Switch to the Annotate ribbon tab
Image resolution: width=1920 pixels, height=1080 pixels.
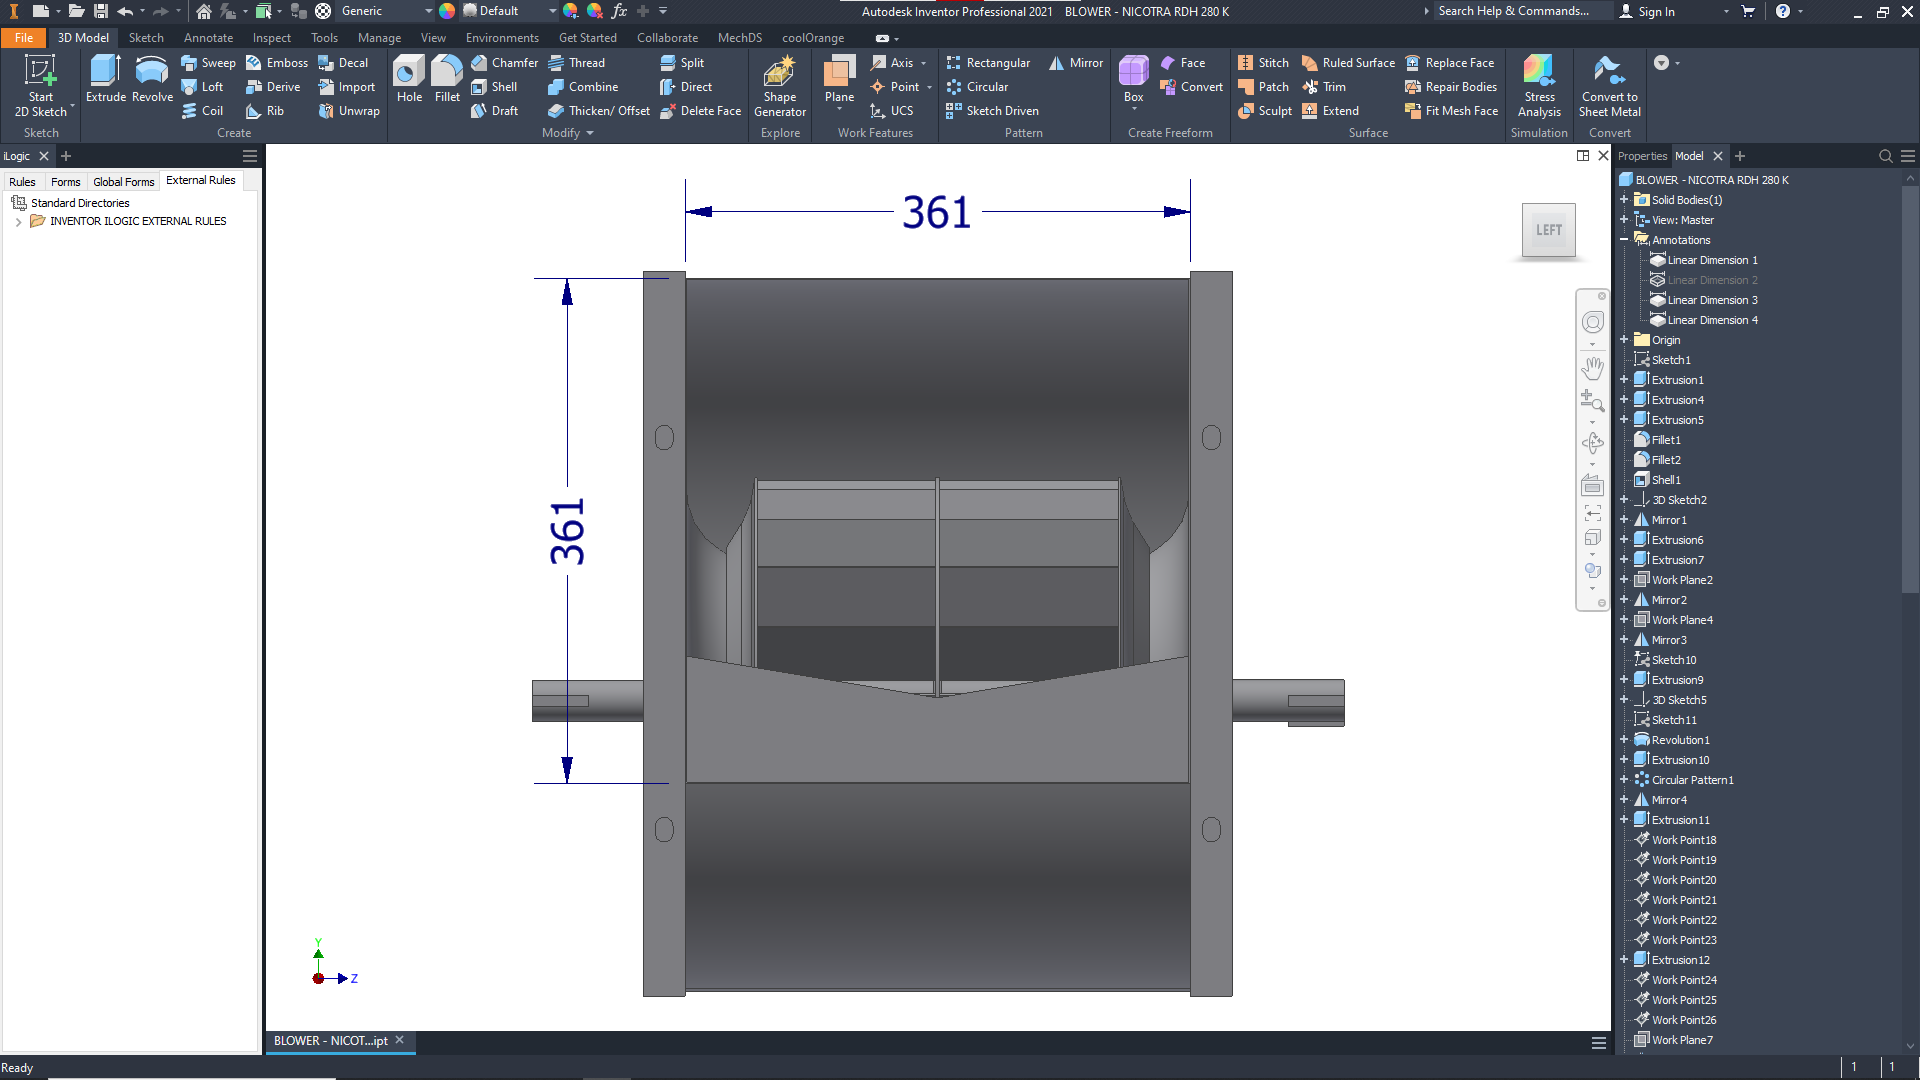(208, 38)
